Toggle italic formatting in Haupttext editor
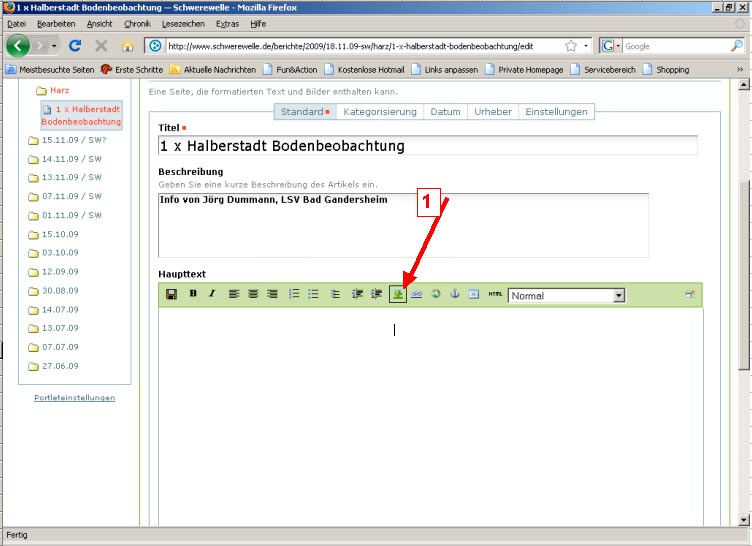The image size is (752, 546). point(212,295)
